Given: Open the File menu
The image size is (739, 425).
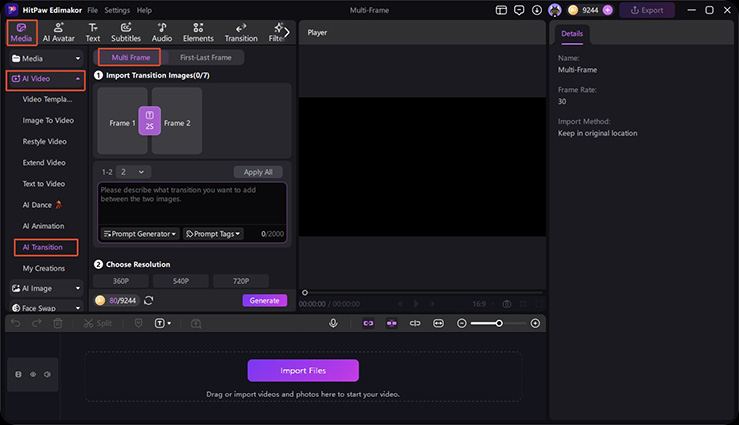Looking at the screenshot, I should [x=92, y=10].
